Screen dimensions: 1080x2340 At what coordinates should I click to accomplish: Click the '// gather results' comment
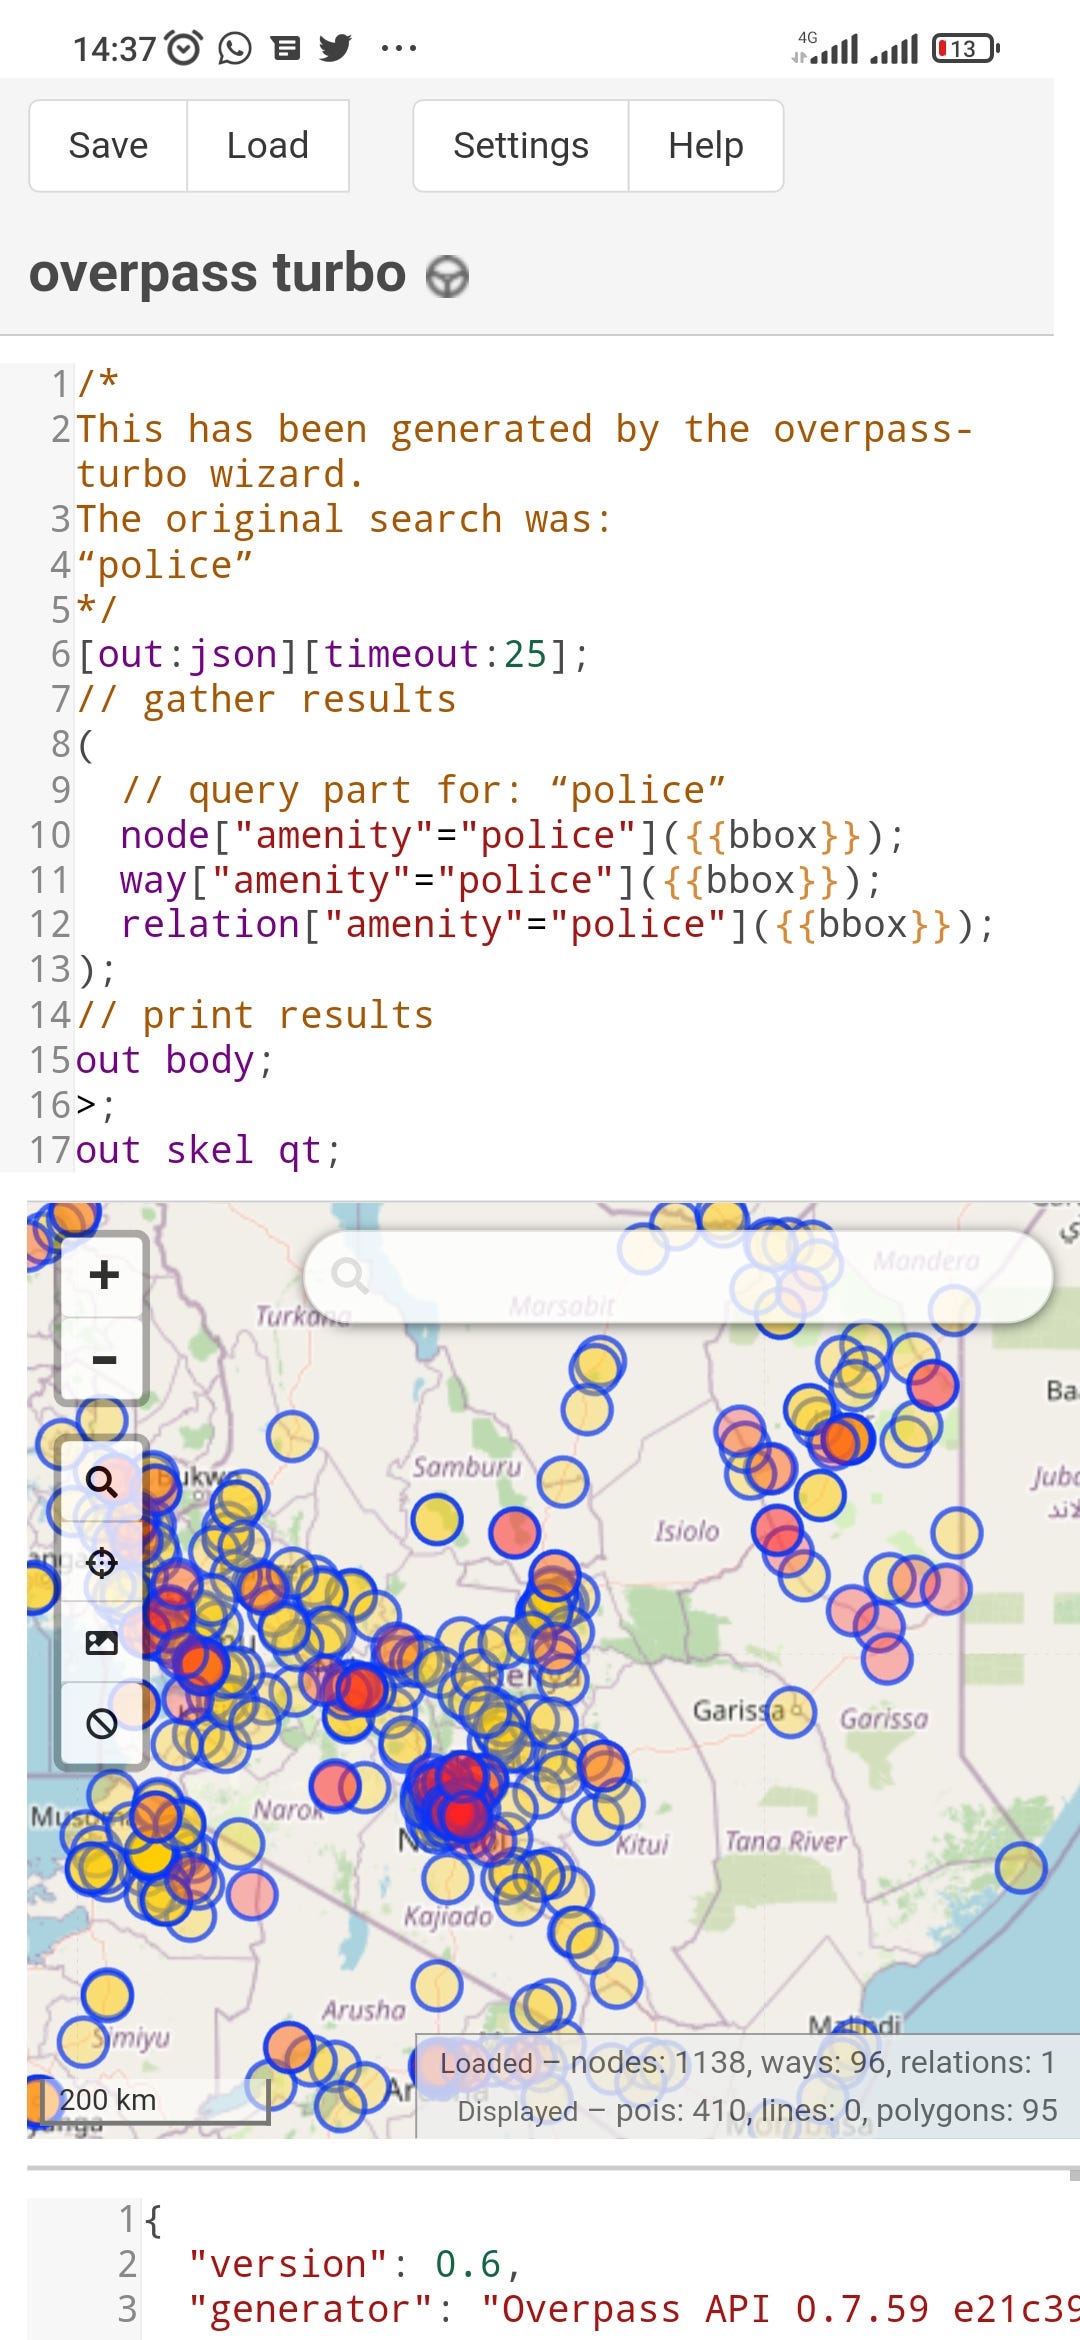267,700
